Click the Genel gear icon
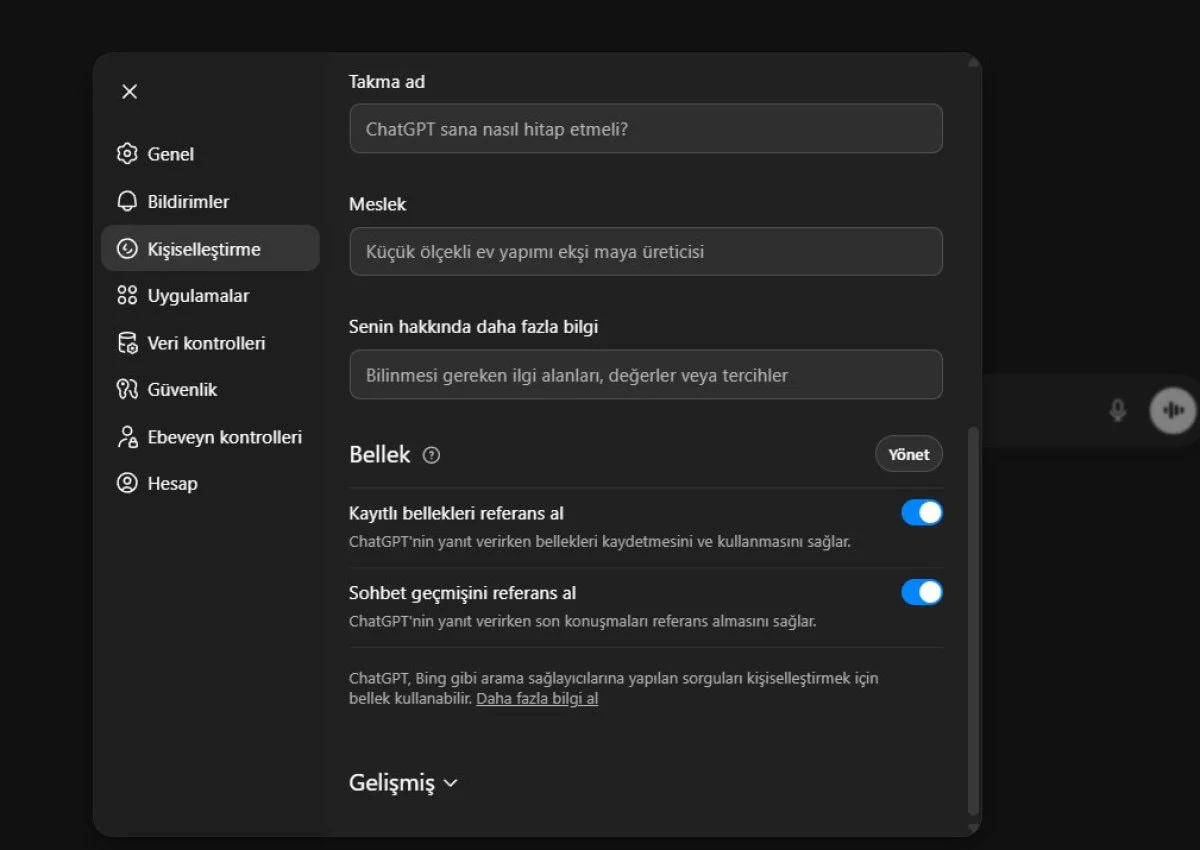This screenshot has width=1200, height=850. [126, 153]
